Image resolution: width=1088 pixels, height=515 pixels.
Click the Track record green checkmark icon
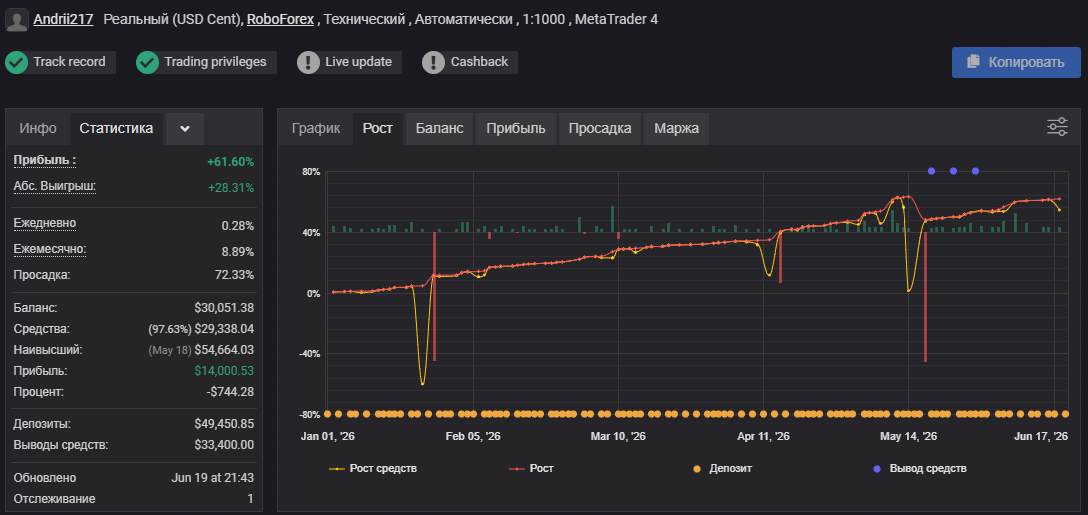16,62
